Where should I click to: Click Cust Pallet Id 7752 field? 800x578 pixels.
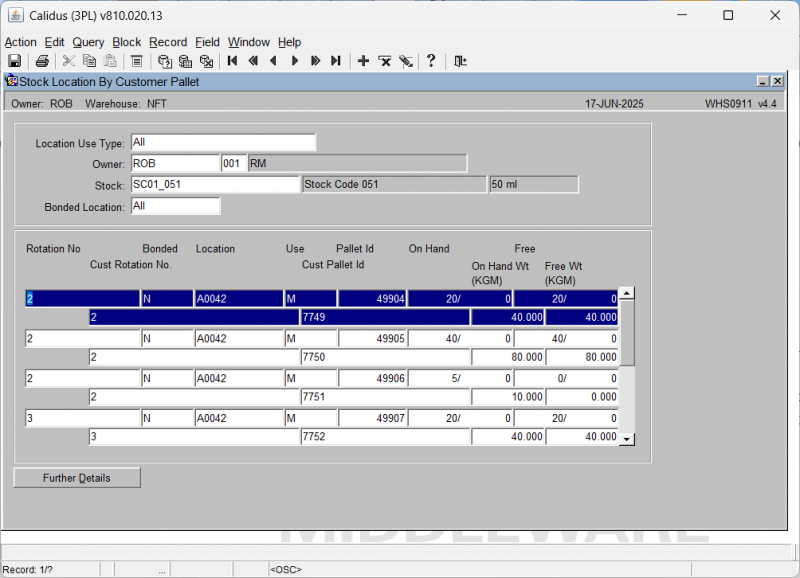(x=385, y=436)
